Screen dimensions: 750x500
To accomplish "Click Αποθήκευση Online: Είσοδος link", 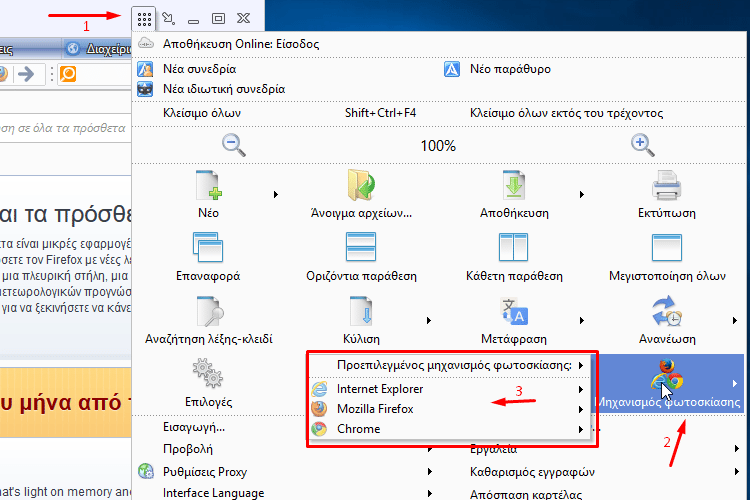I will 241,44.
